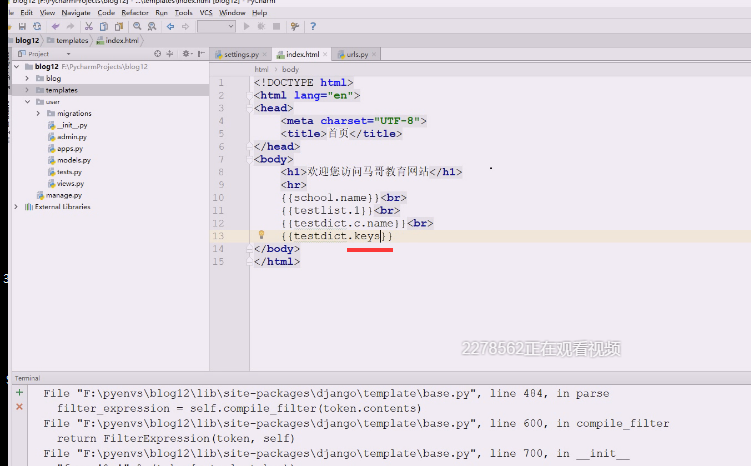Click the intention lightbulb on line 13

tap(261, 234)
